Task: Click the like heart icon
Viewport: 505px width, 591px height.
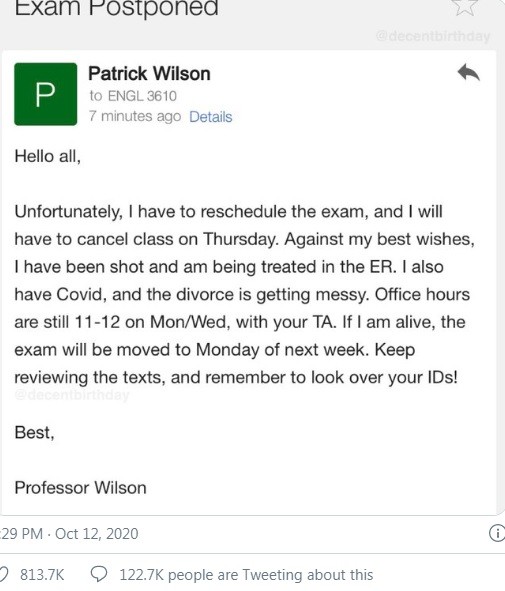Action: click(4, 575)
